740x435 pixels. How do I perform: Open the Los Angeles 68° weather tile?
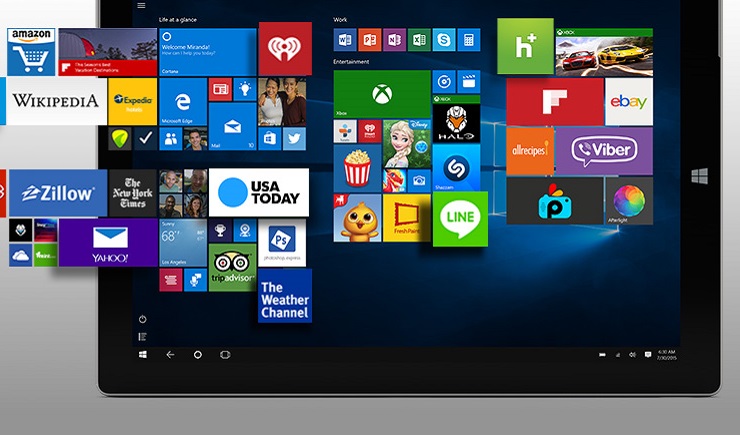click(183, 243)
